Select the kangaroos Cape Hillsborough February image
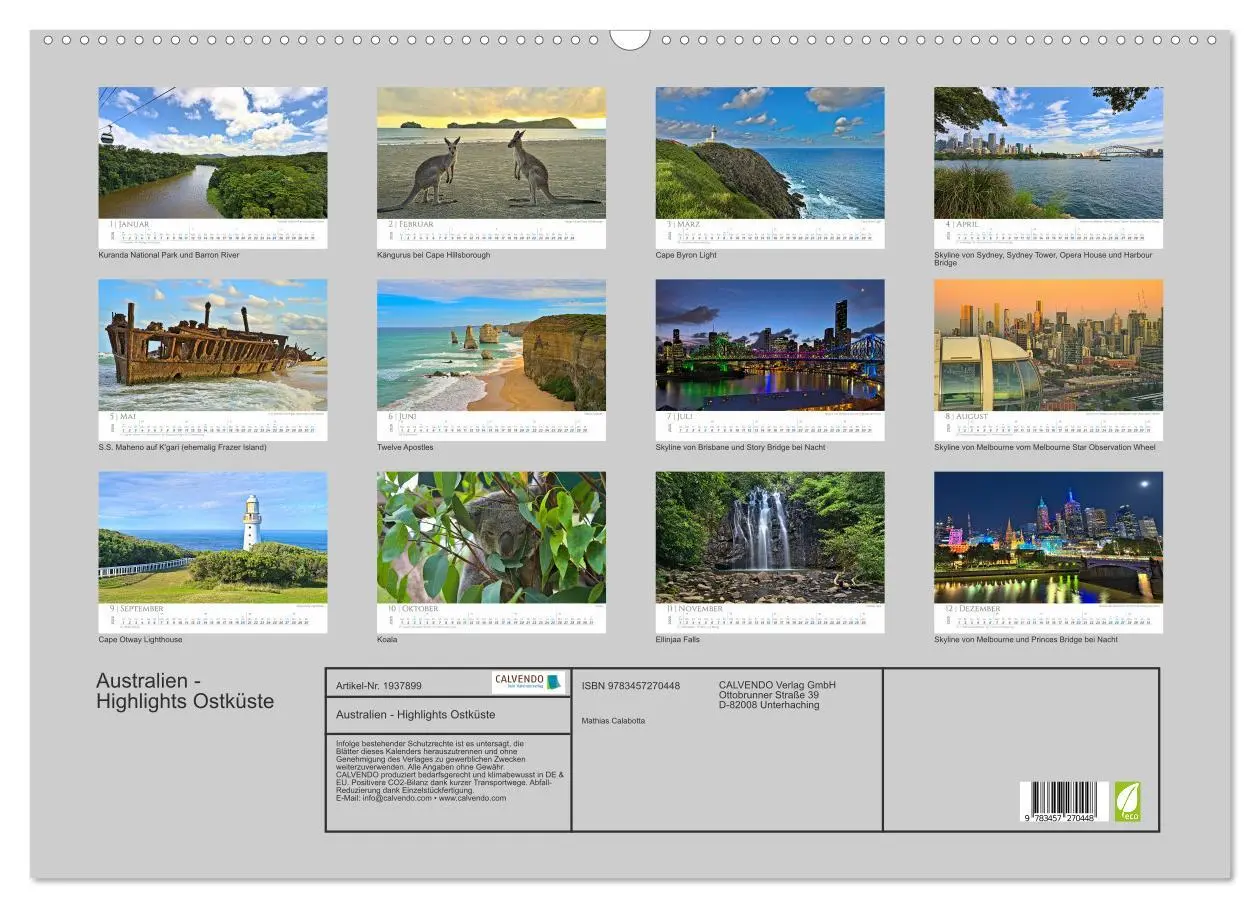This screenshot has width=1260, height=908. click(x=491, y=150)
